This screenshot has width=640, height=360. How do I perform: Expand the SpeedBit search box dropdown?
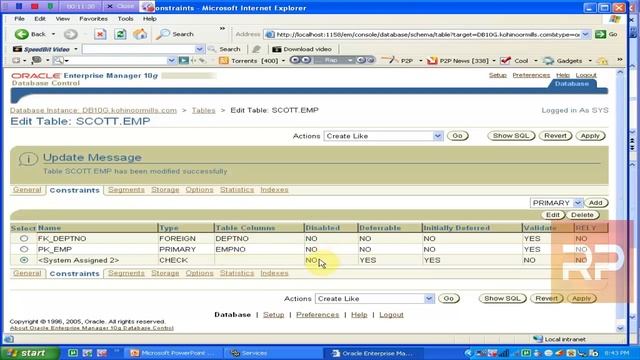[x=199, y=49]
